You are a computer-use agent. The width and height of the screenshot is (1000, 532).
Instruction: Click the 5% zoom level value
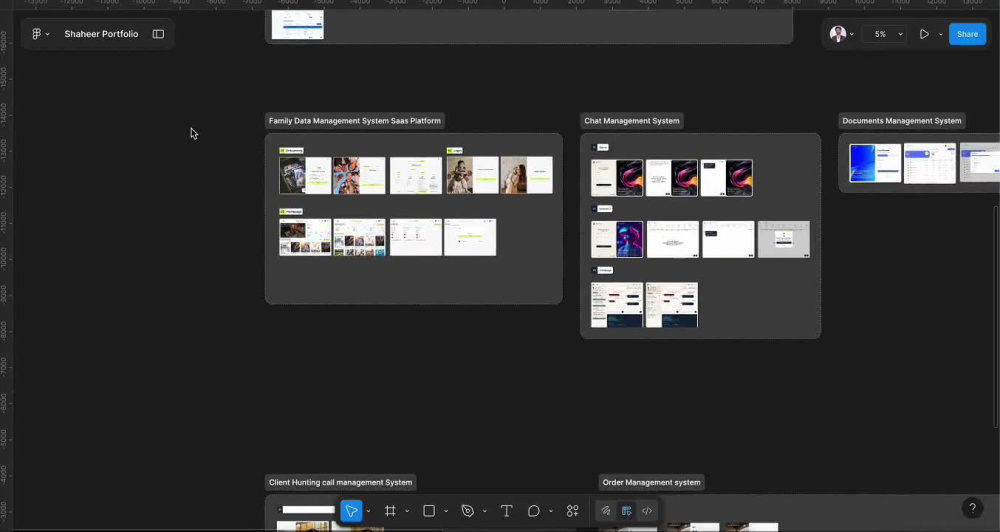pos(880,34)
